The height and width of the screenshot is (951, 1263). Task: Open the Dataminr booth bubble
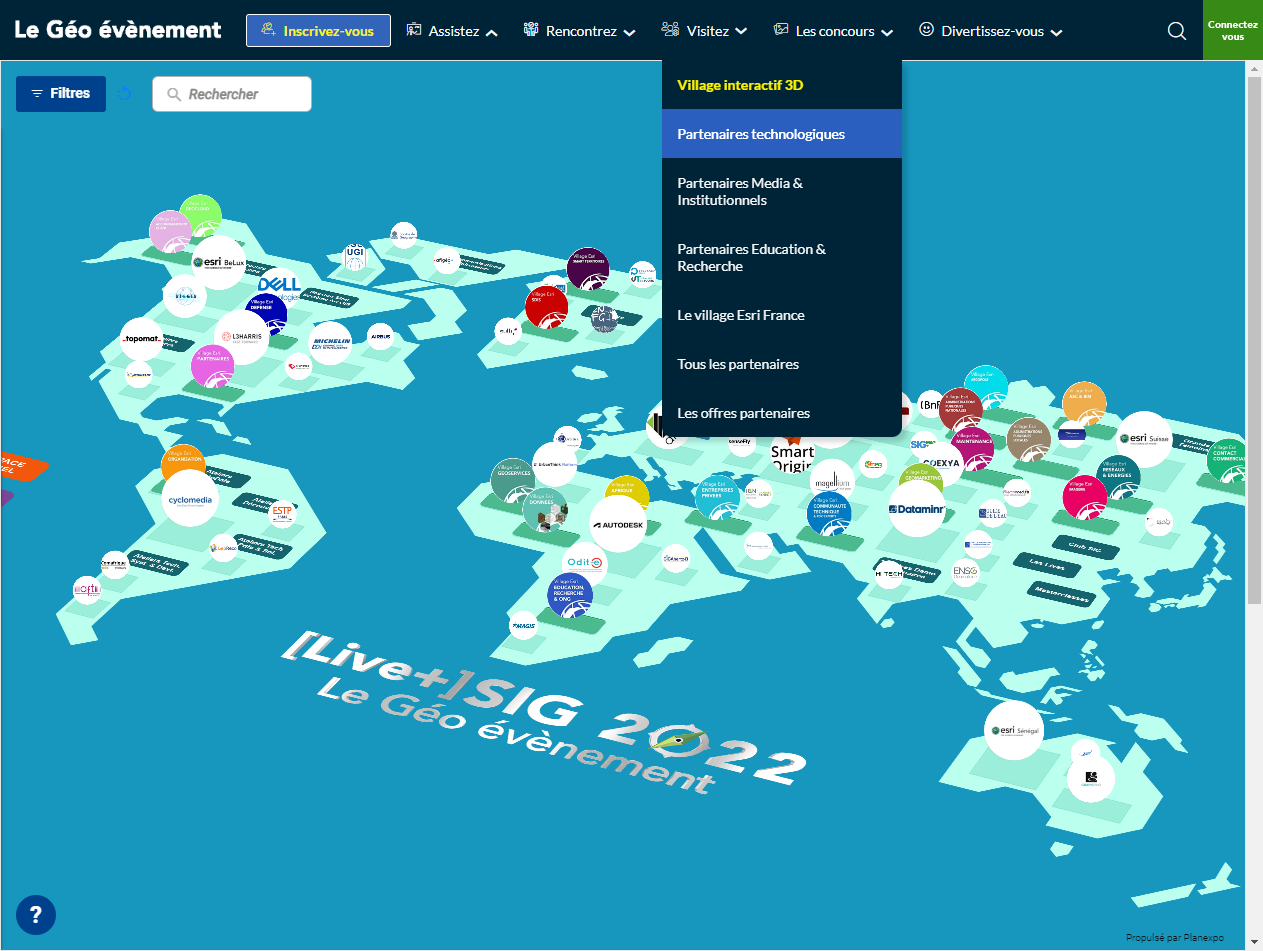(x=917, y=509)
